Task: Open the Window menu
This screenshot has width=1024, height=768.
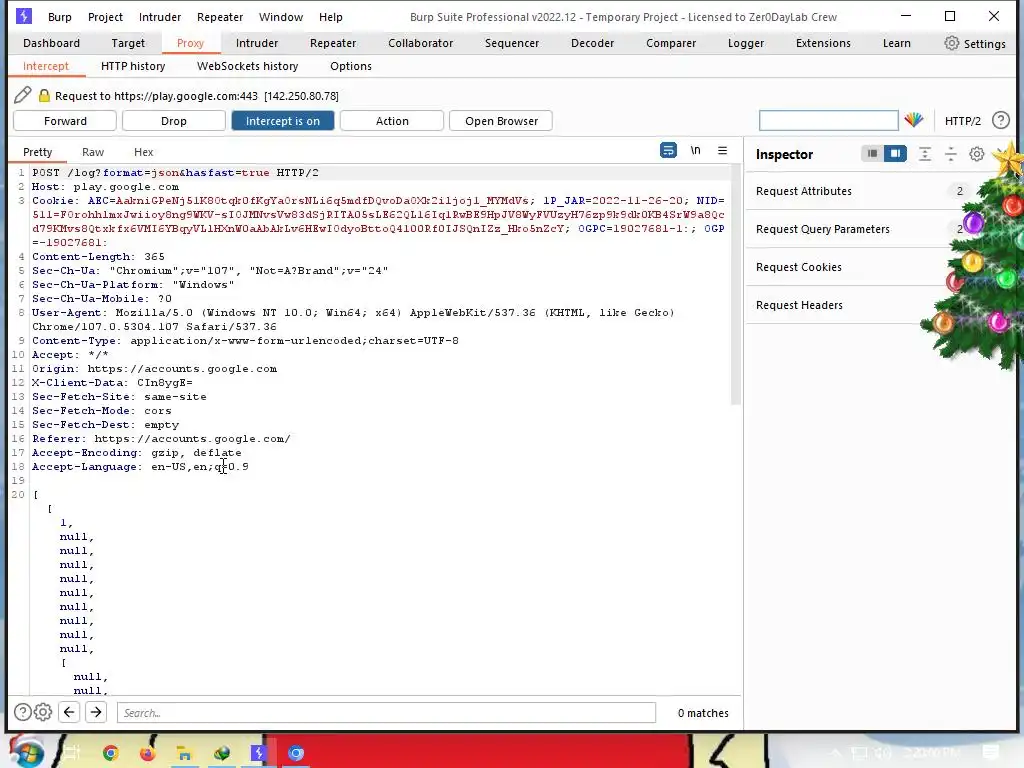Action: (x=281, y=17)
